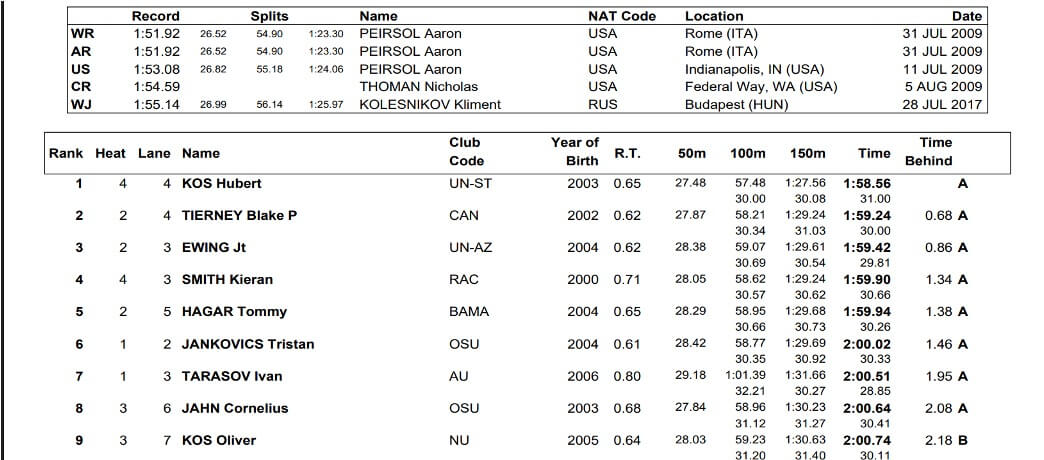The image size is (1044, 460).
Task: Click THOMAN Nicholas record holder name
Action: point(419,87)
